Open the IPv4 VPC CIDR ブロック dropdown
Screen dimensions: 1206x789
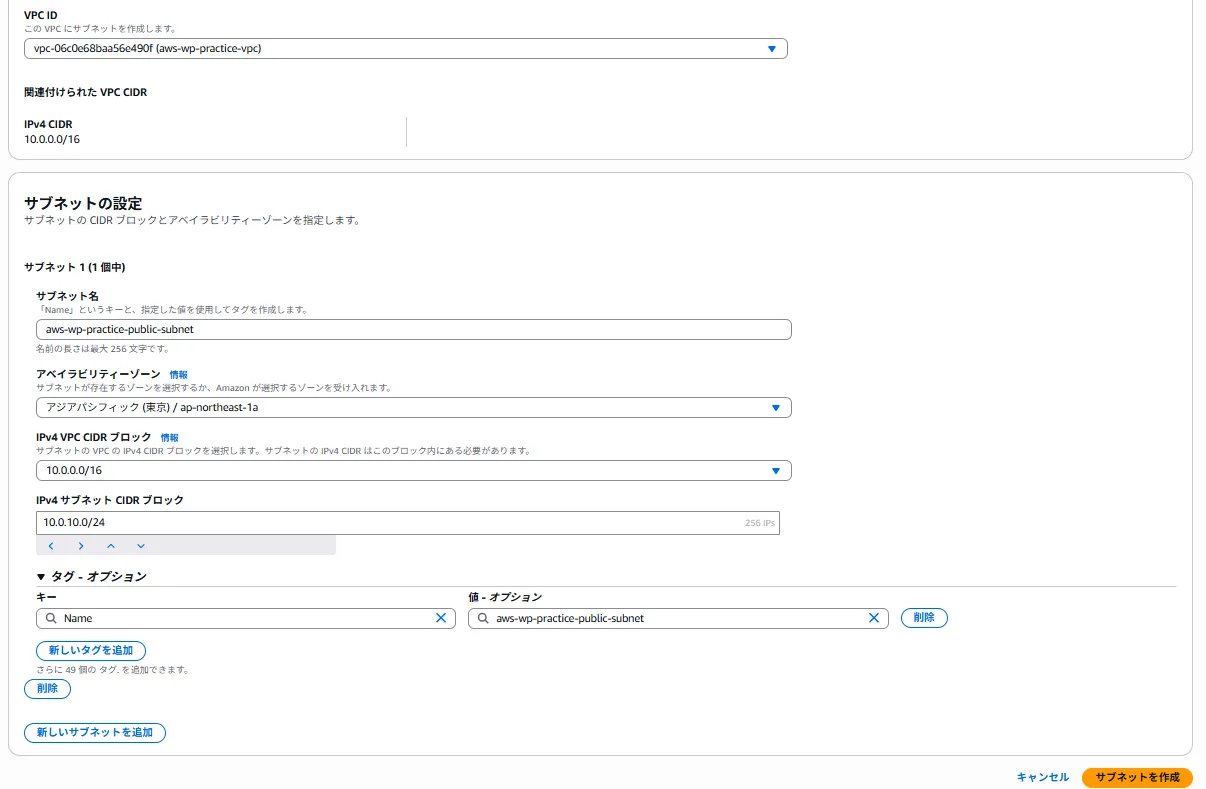pyautogui.click(x=777, y=470)
